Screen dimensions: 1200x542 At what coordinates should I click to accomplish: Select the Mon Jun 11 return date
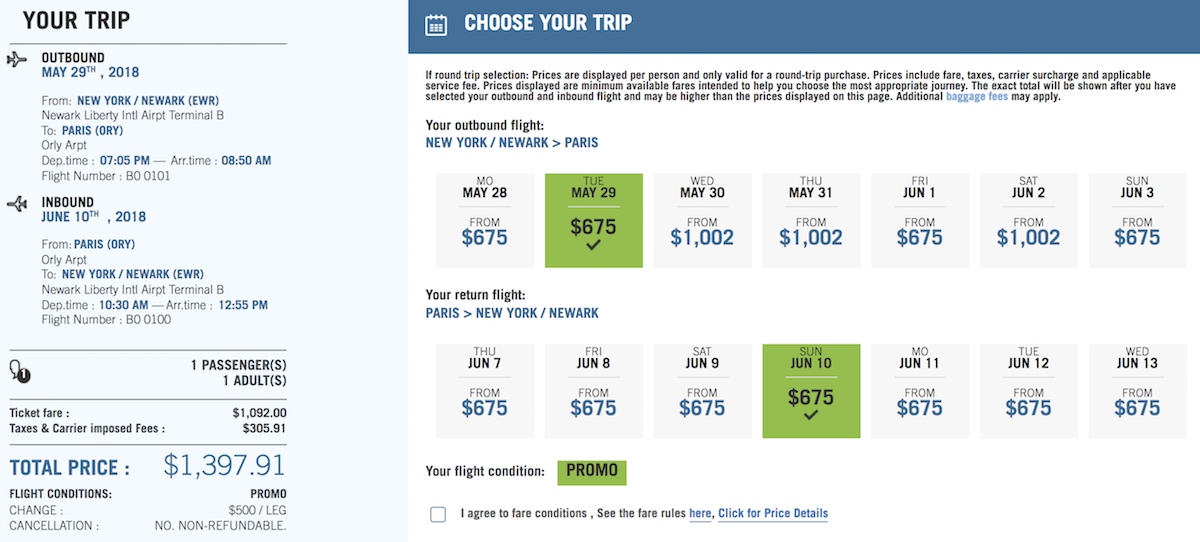[x=920, y=392]
